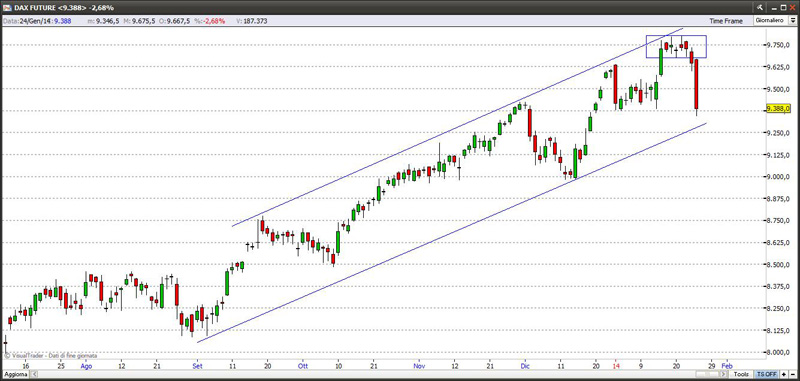This screenshot has height=381, width=800.
Task: Toggle the TS OFF button
Action: (767, 374)
